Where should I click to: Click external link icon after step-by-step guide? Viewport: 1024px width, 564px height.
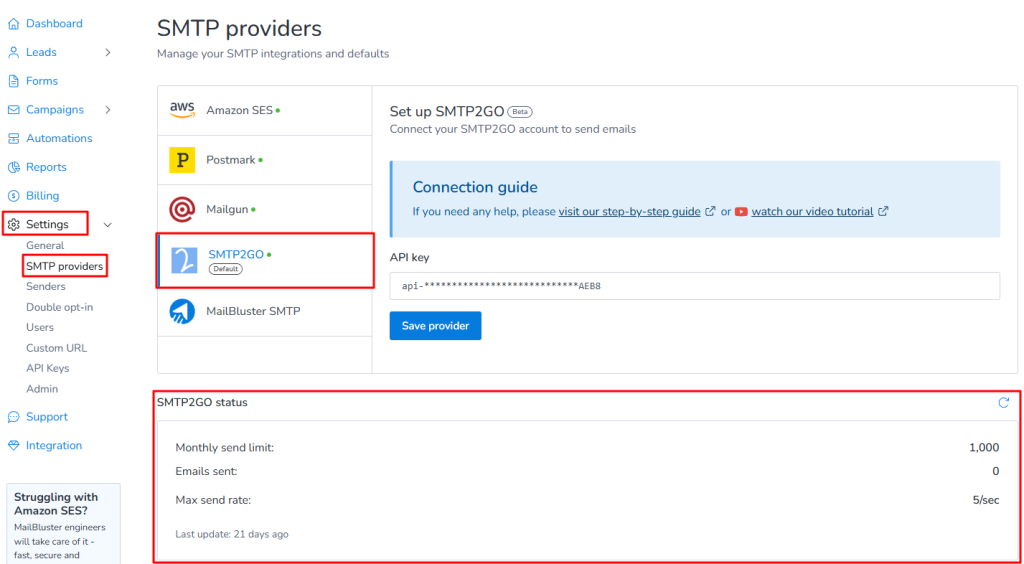[711, 212]
